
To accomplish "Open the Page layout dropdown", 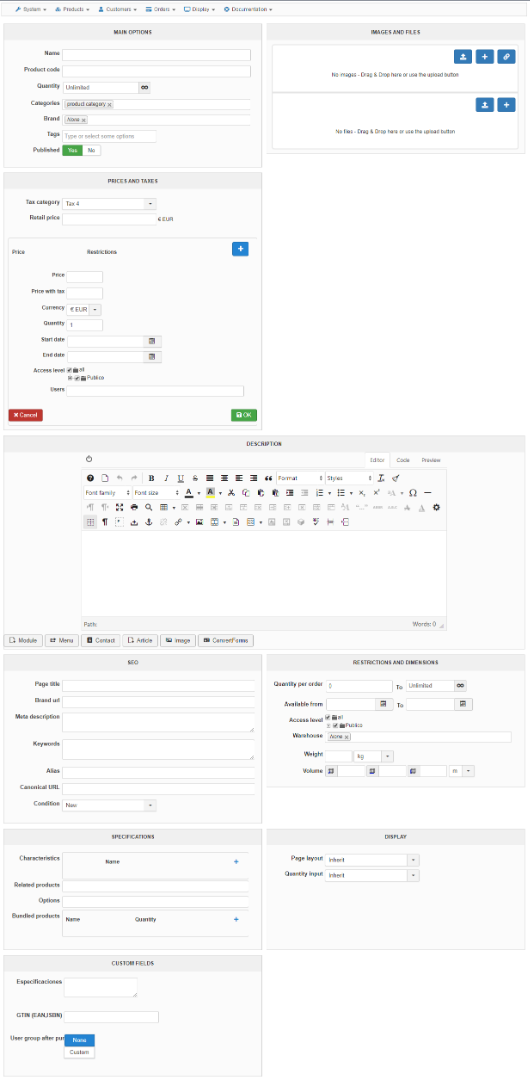I will (x=372, y=860).
